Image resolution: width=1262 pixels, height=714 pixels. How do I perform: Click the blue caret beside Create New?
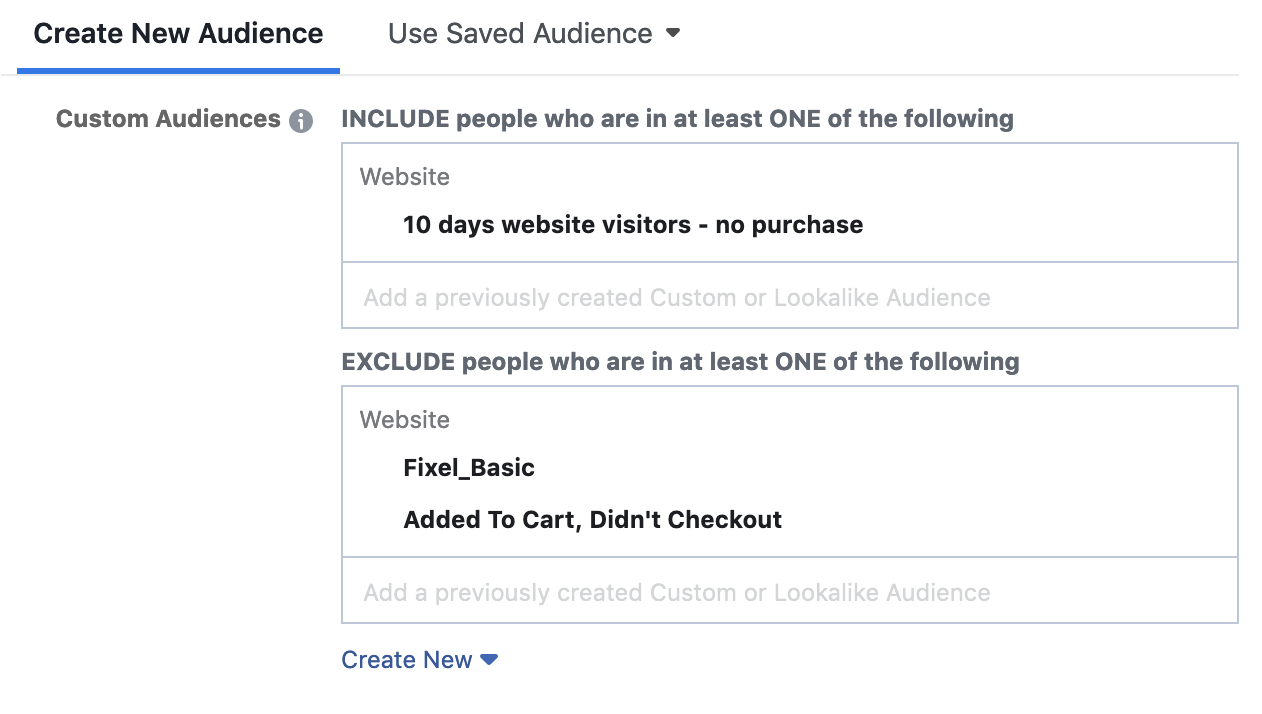(489, 660)
